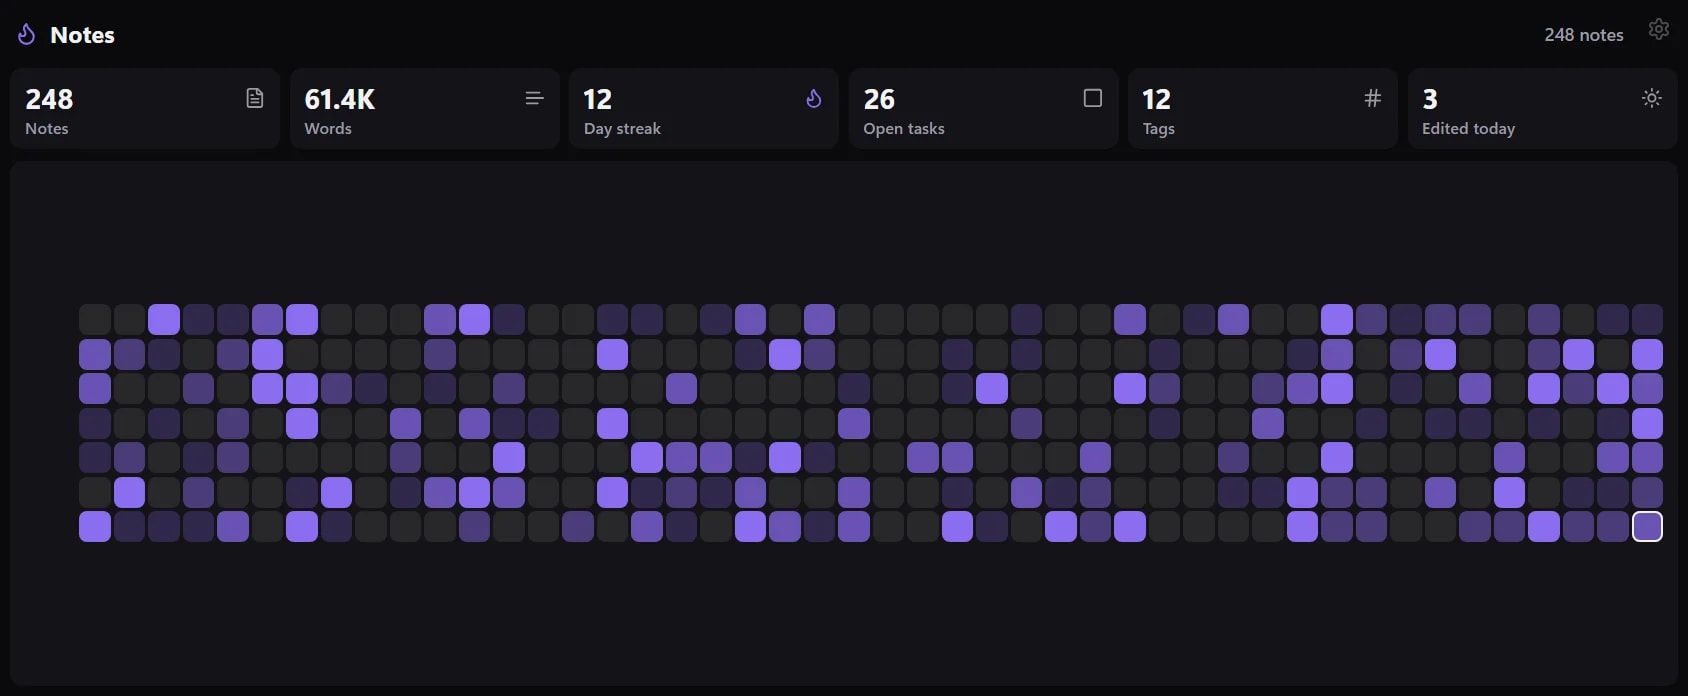
Task: Click the "Open tasks" label
Action: [904, 129]
